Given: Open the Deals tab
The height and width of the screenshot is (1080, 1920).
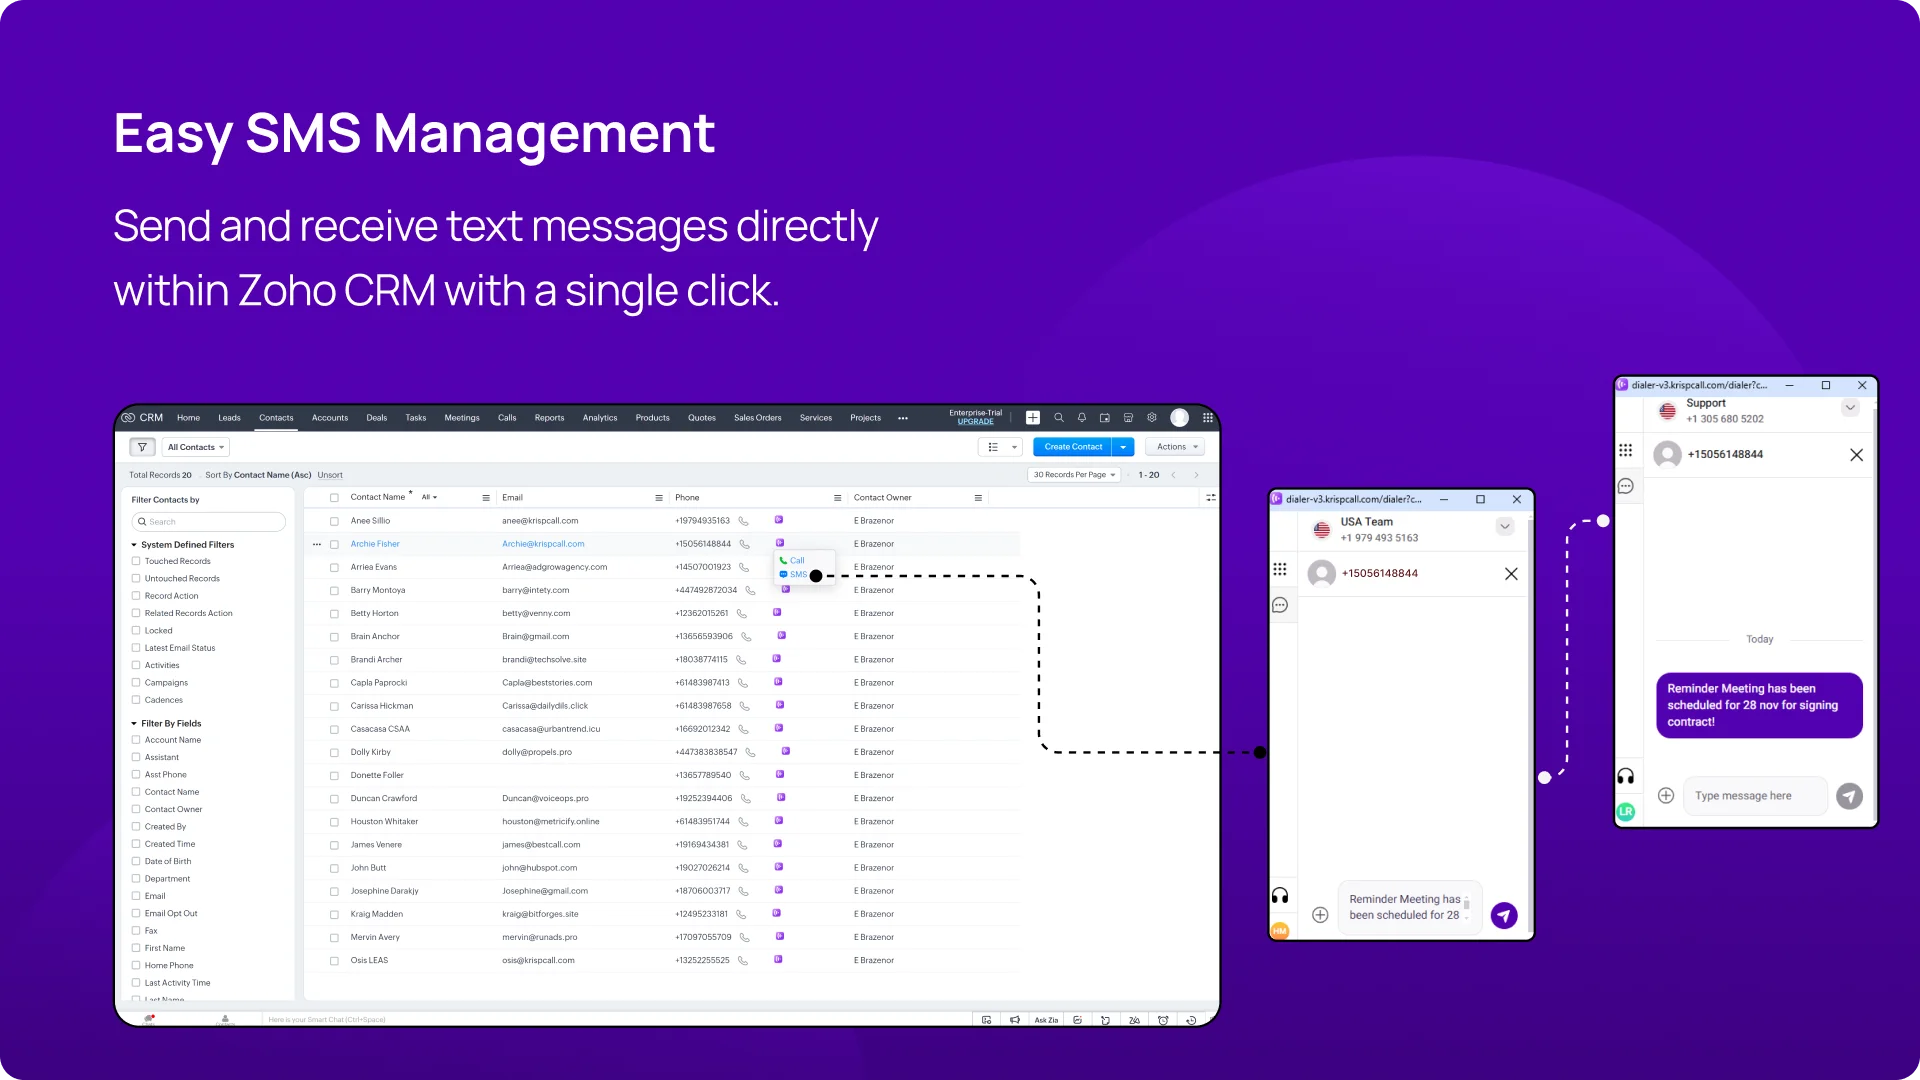Looking at the screenshot, I should (x=377, y=418).
